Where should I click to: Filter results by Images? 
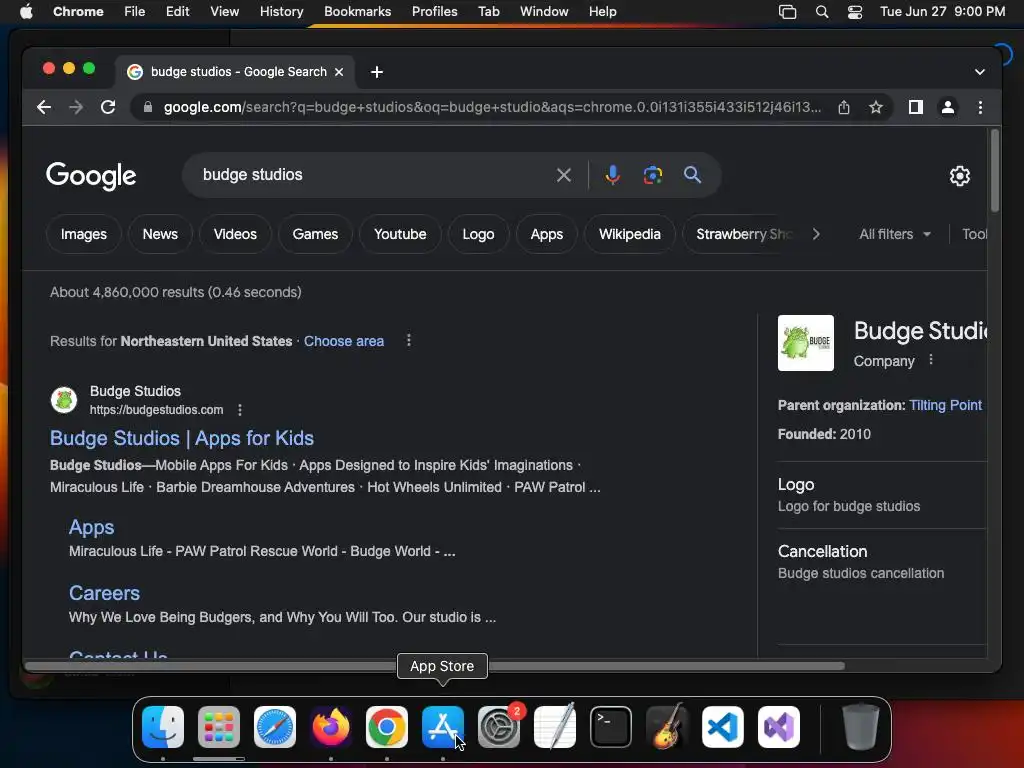point(84,234)
